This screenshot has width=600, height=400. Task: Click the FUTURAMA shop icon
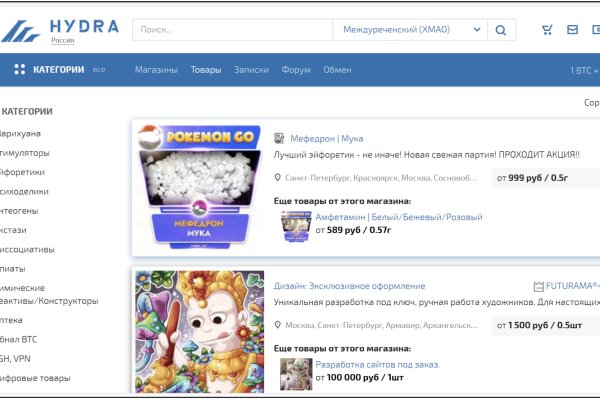[538, 286]
